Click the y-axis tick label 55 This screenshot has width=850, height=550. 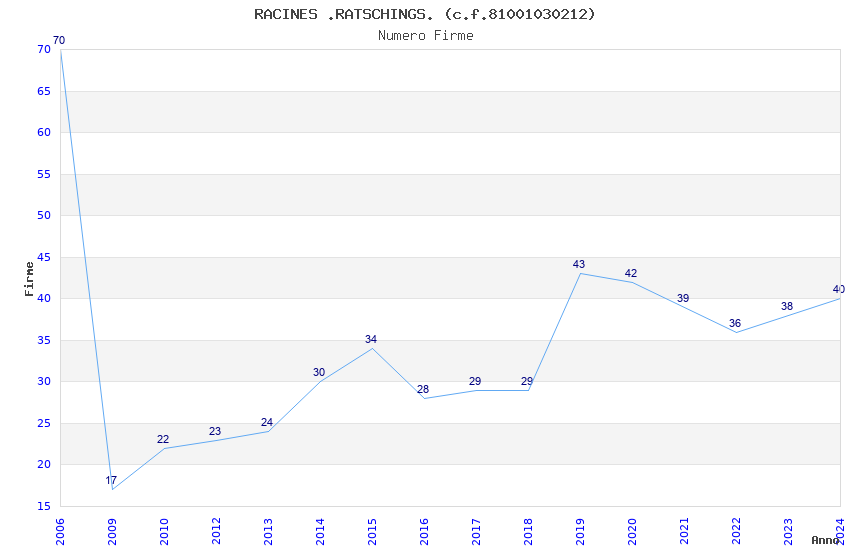tap(44, 174)
